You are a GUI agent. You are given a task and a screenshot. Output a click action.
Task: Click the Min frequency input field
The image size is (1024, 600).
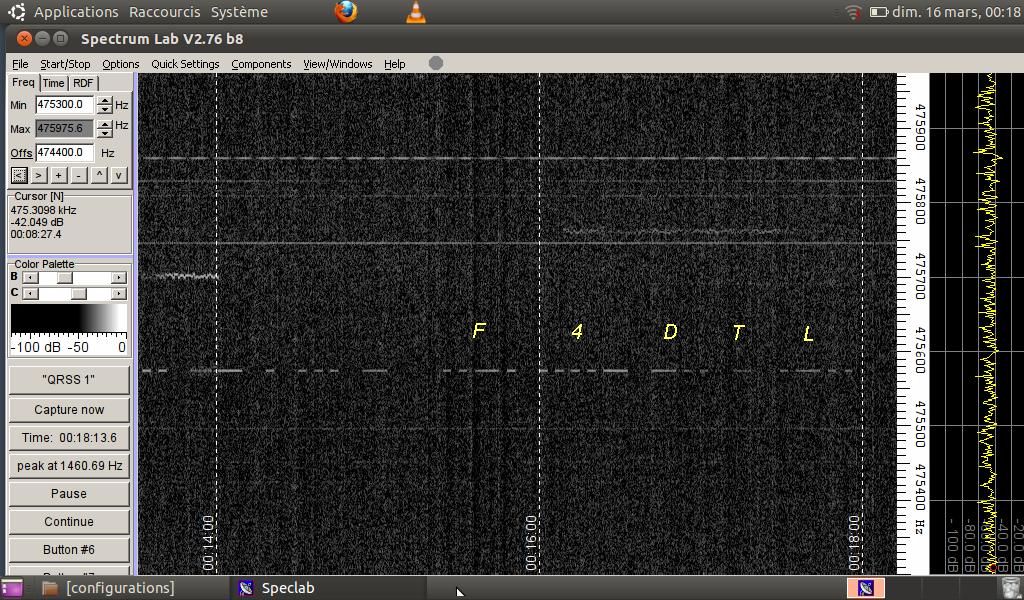[x=65, y=104]
